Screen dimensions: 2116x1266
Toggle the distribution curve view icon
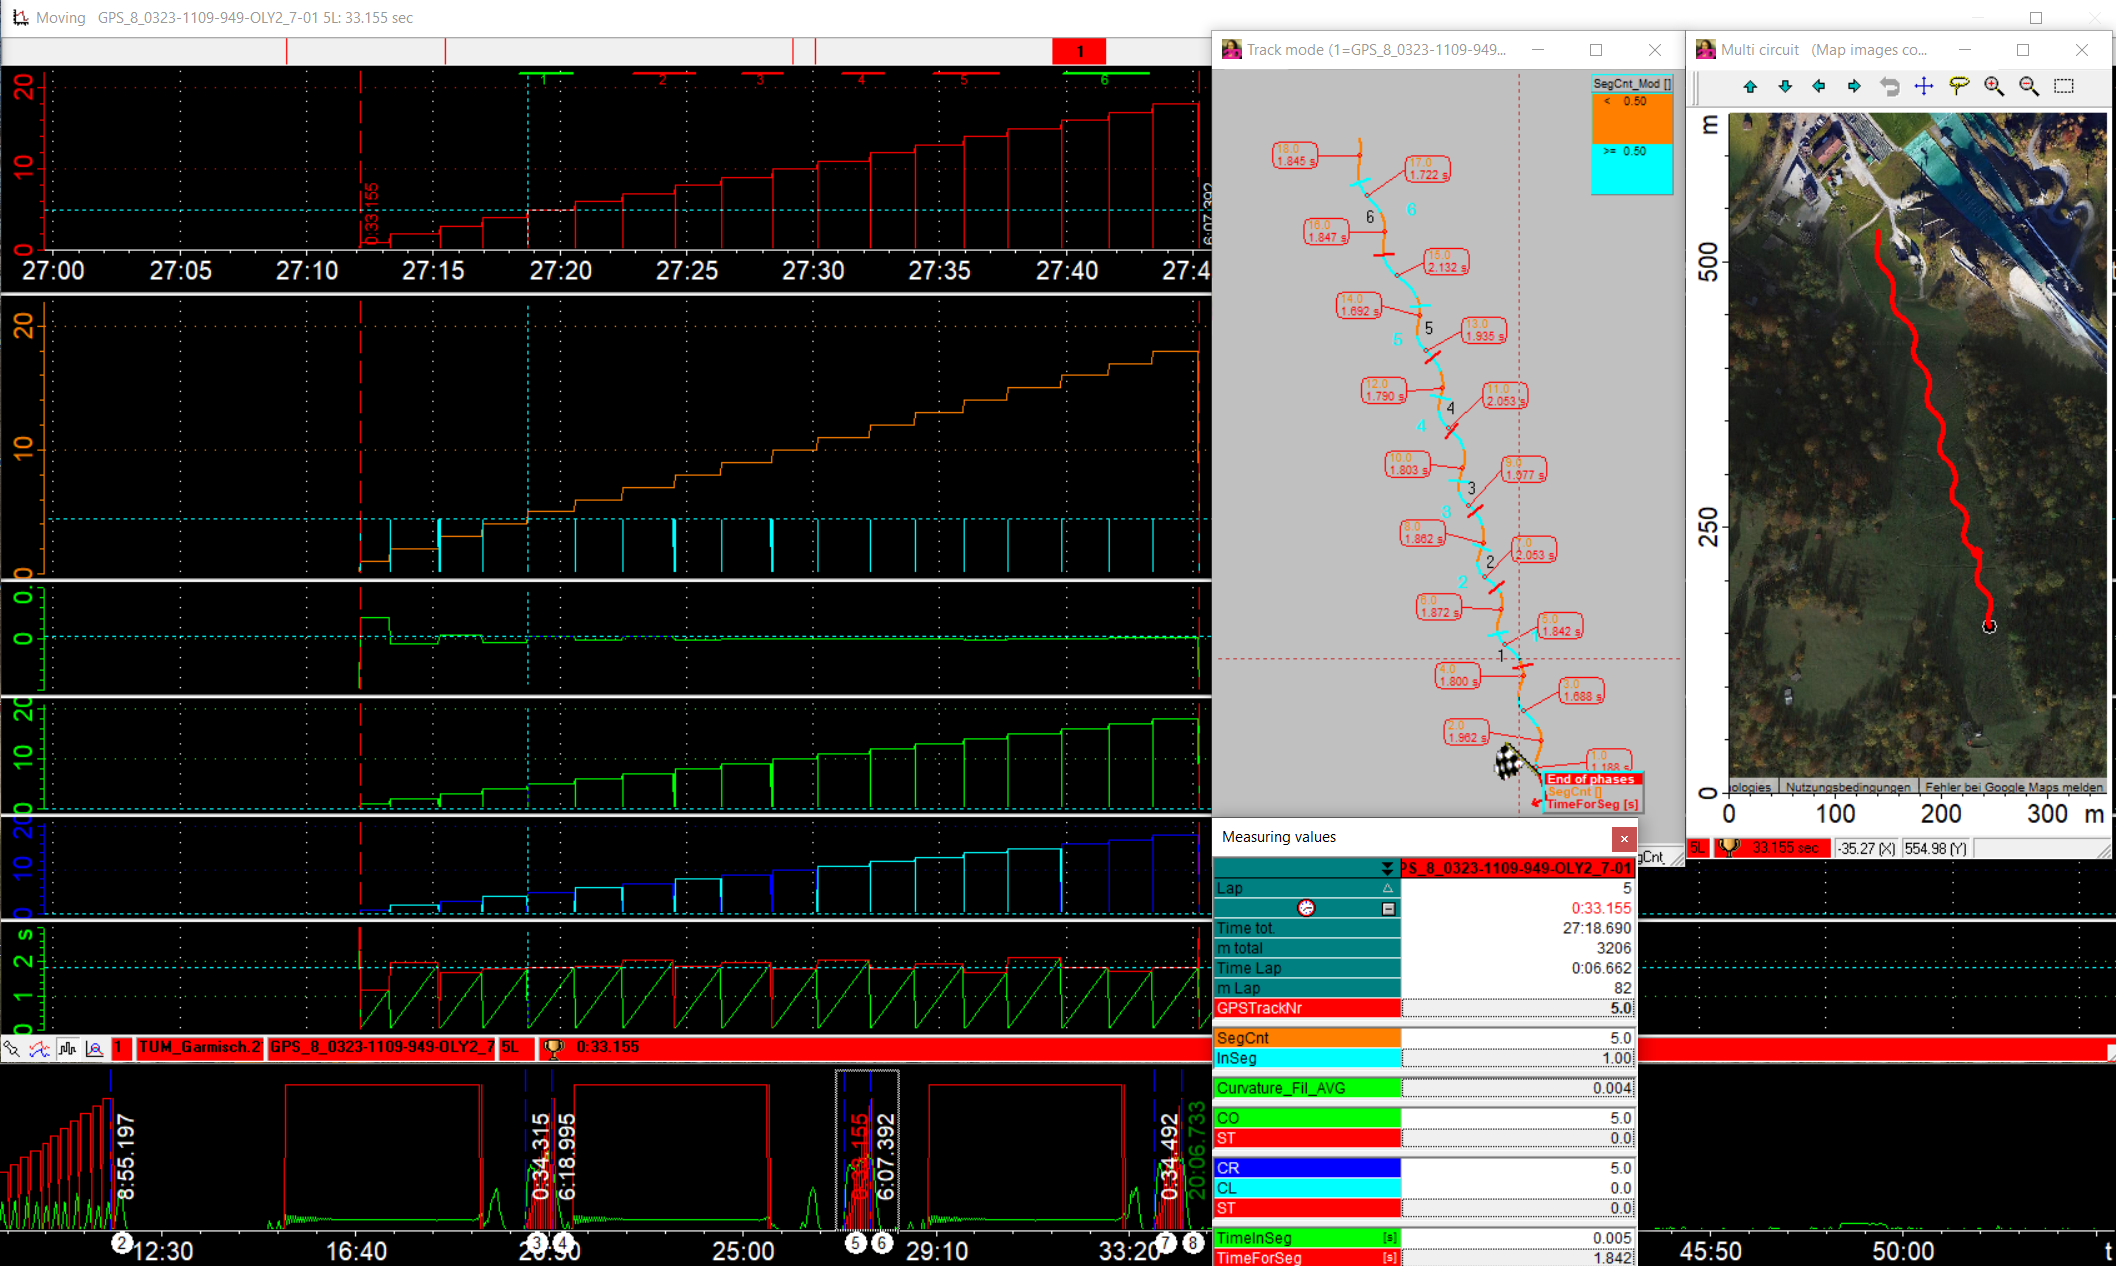[x=95, y=1048]
